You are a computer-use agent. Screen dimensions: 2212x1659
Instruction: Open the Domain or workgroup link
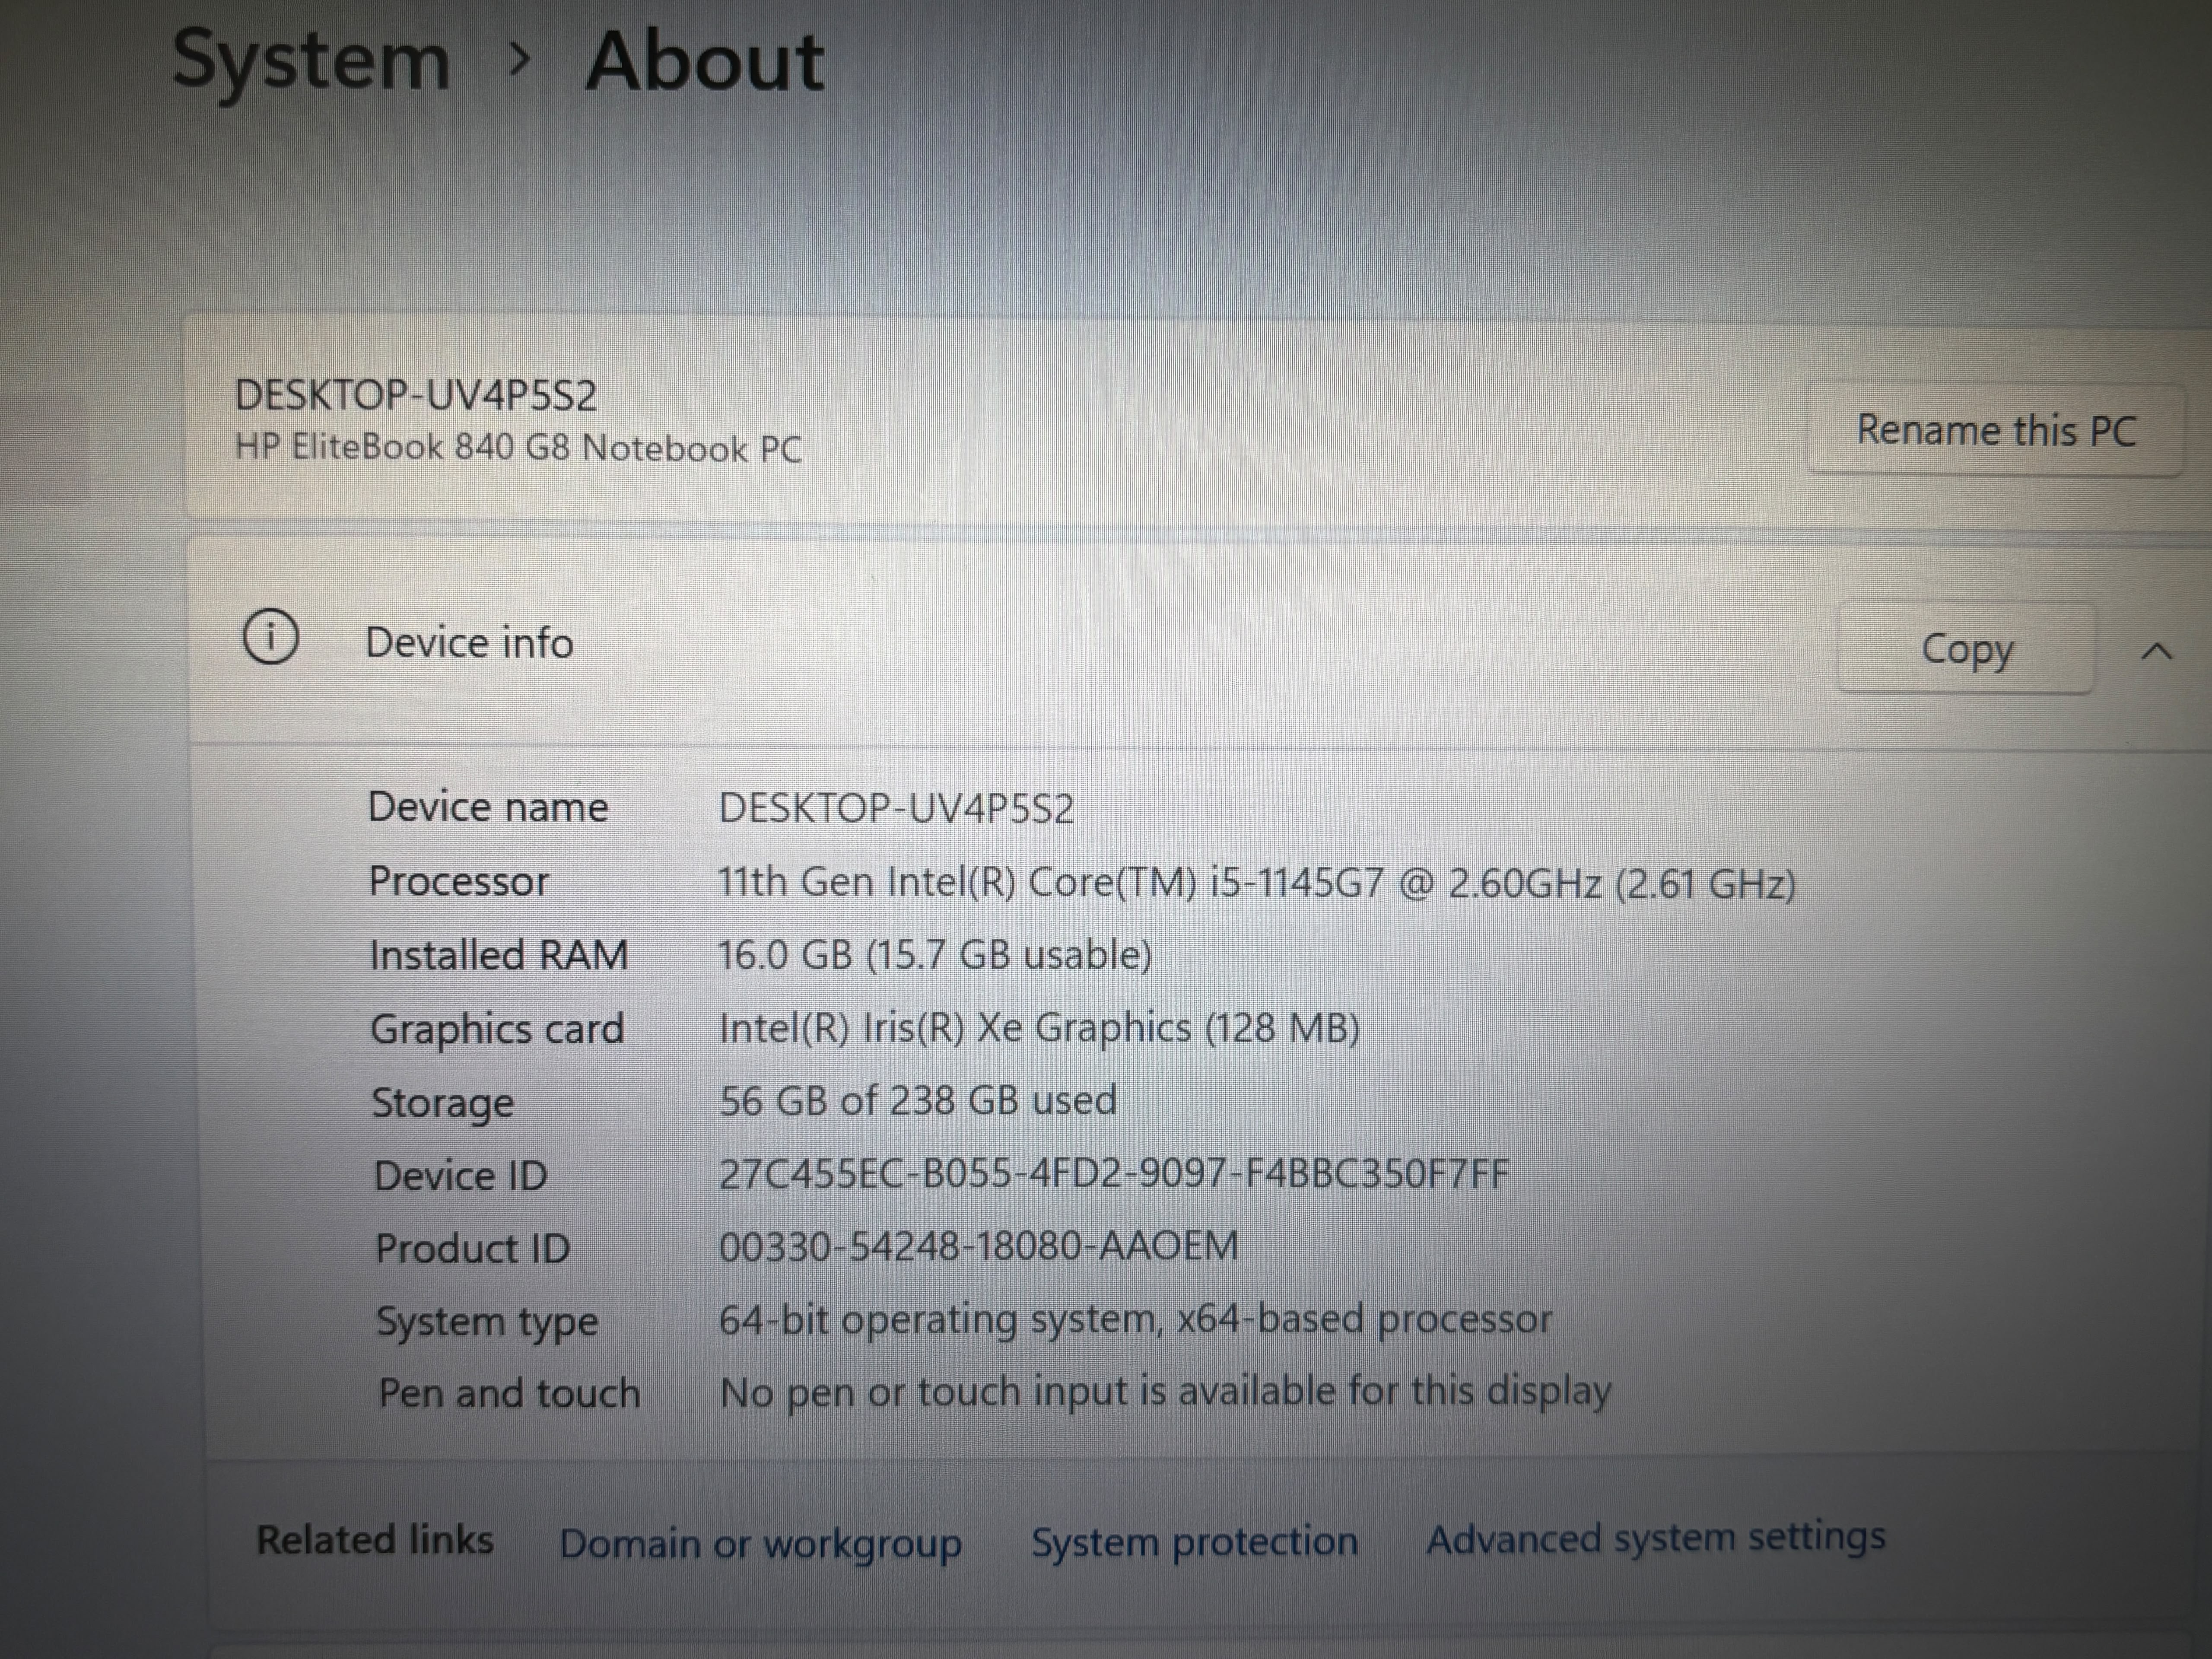(760, 1543)
